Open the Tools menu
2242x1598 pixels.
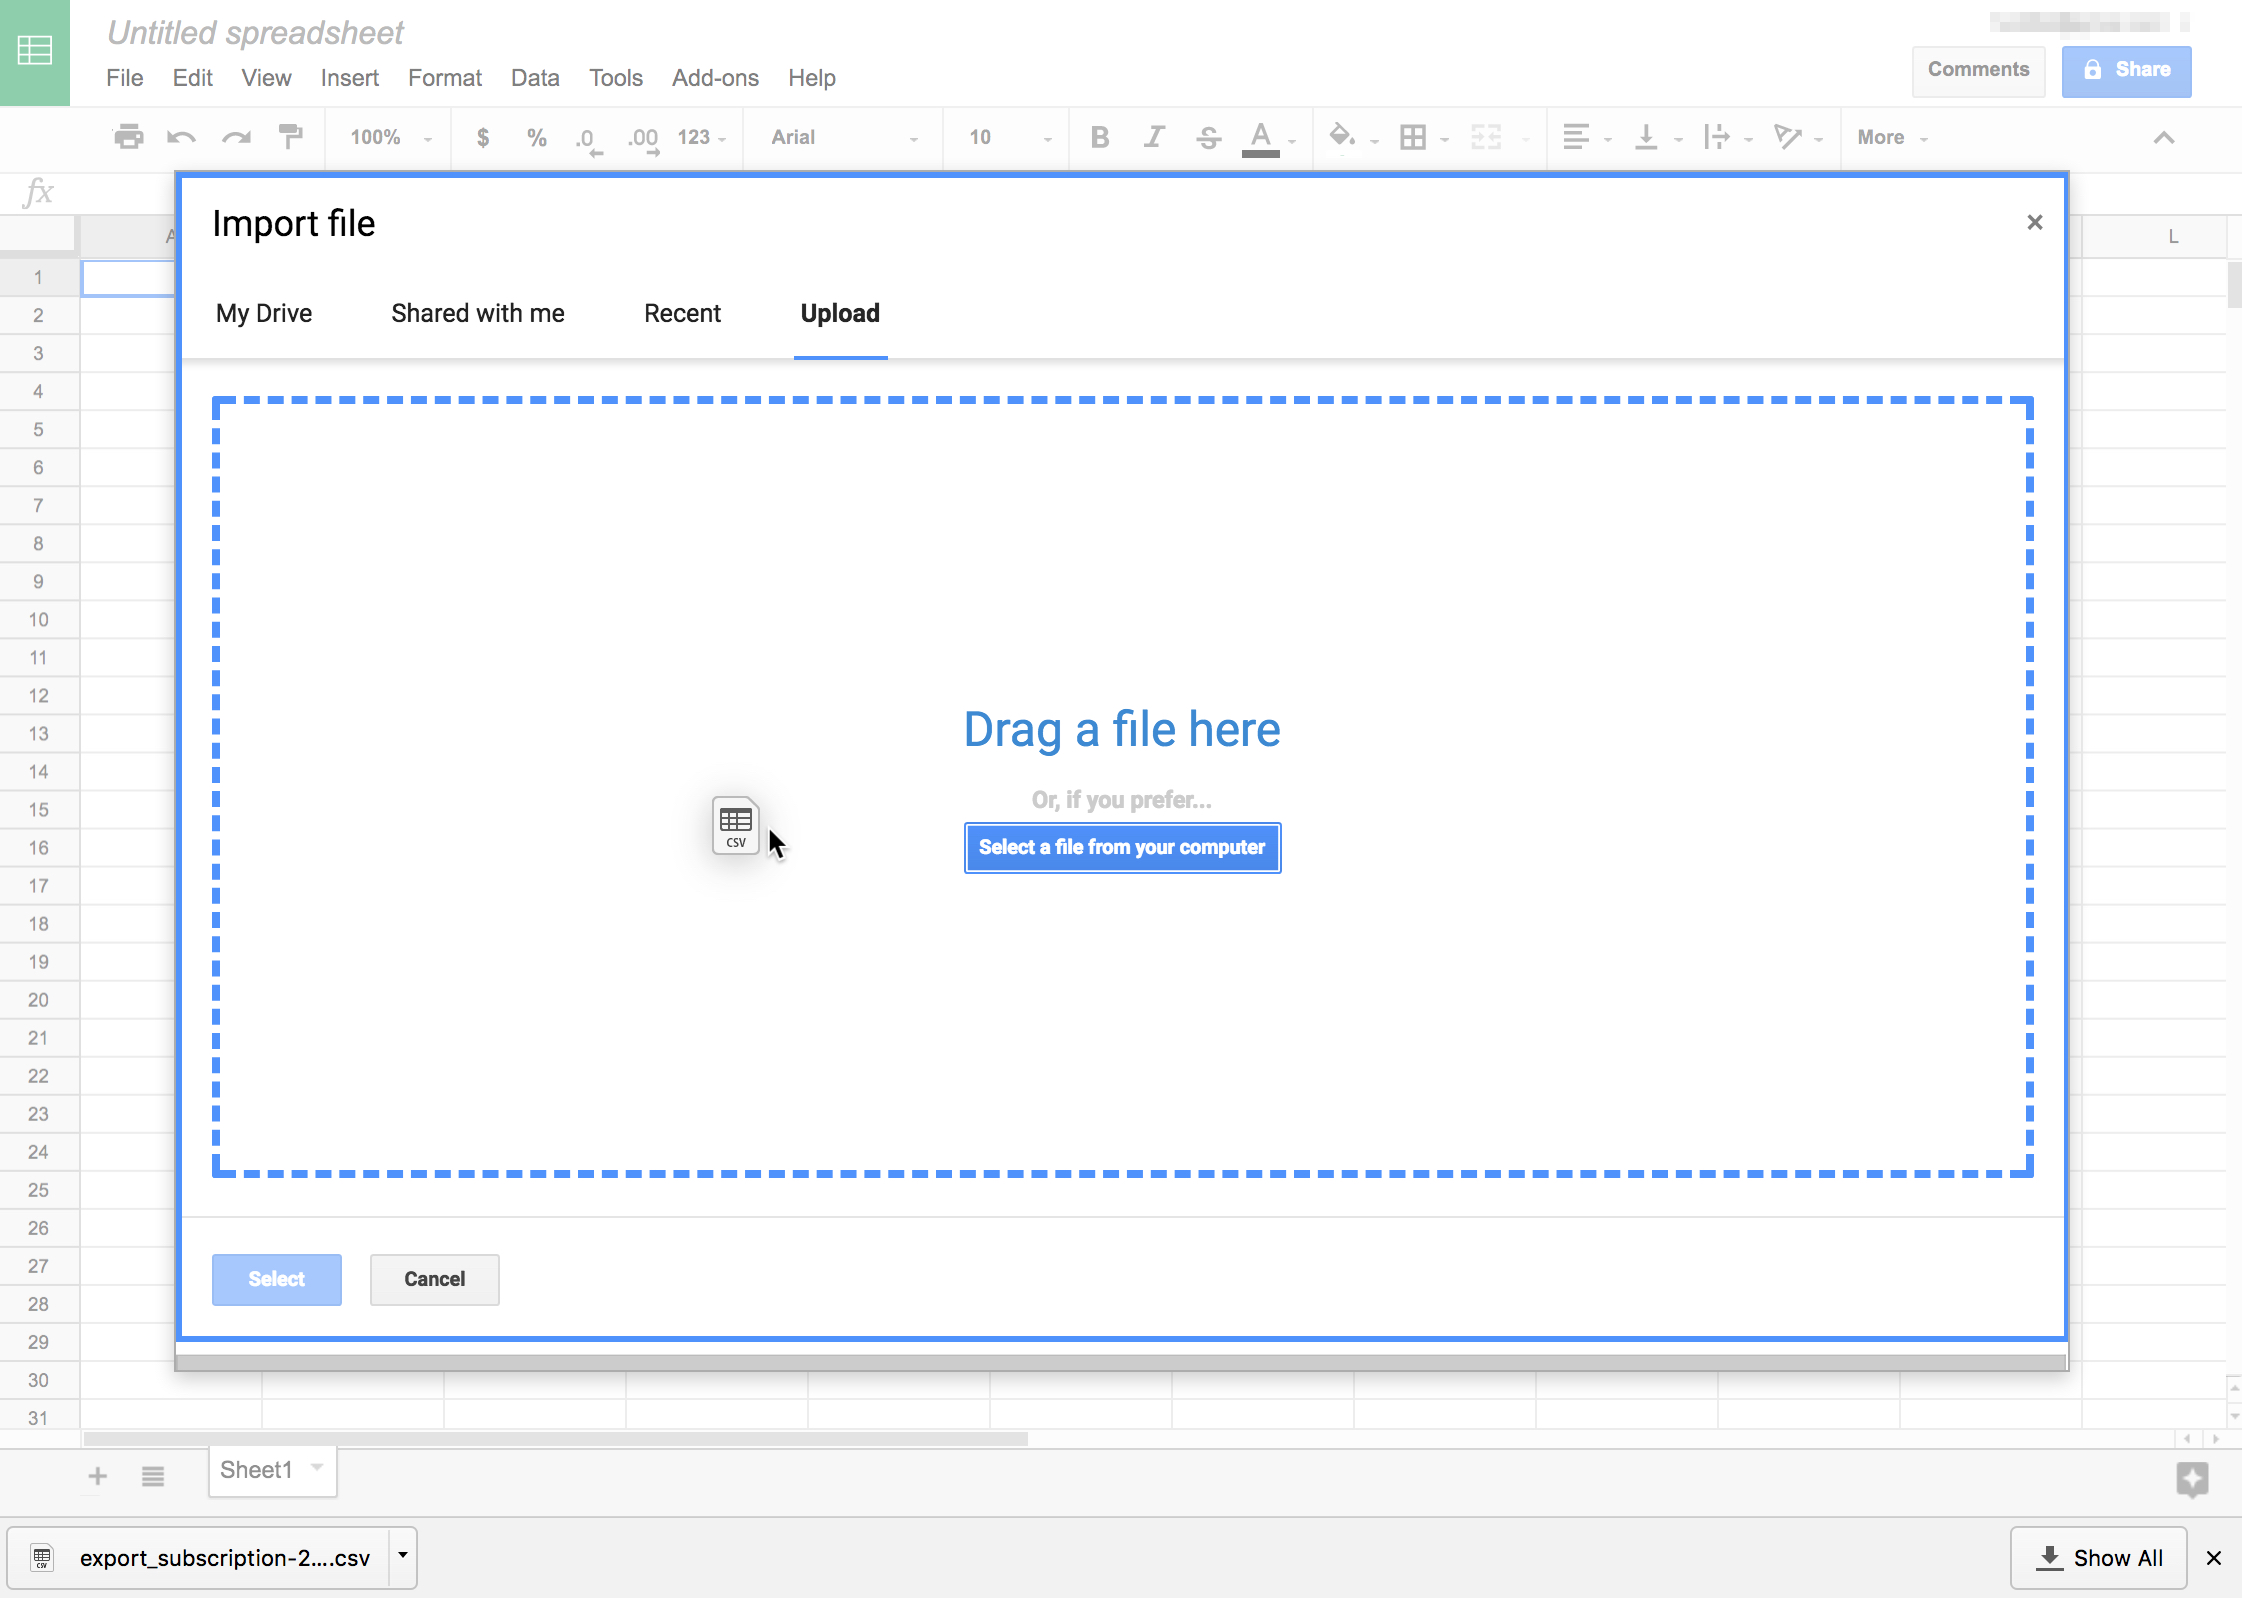(615, 78)
